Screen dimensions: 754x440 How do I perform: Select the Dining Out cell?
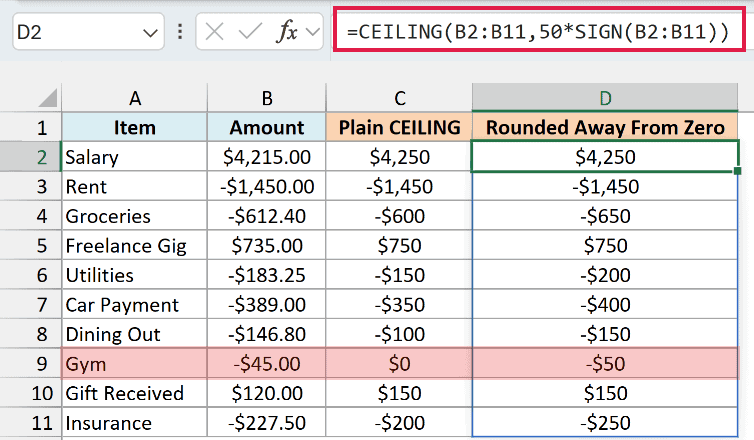[135, 334]
